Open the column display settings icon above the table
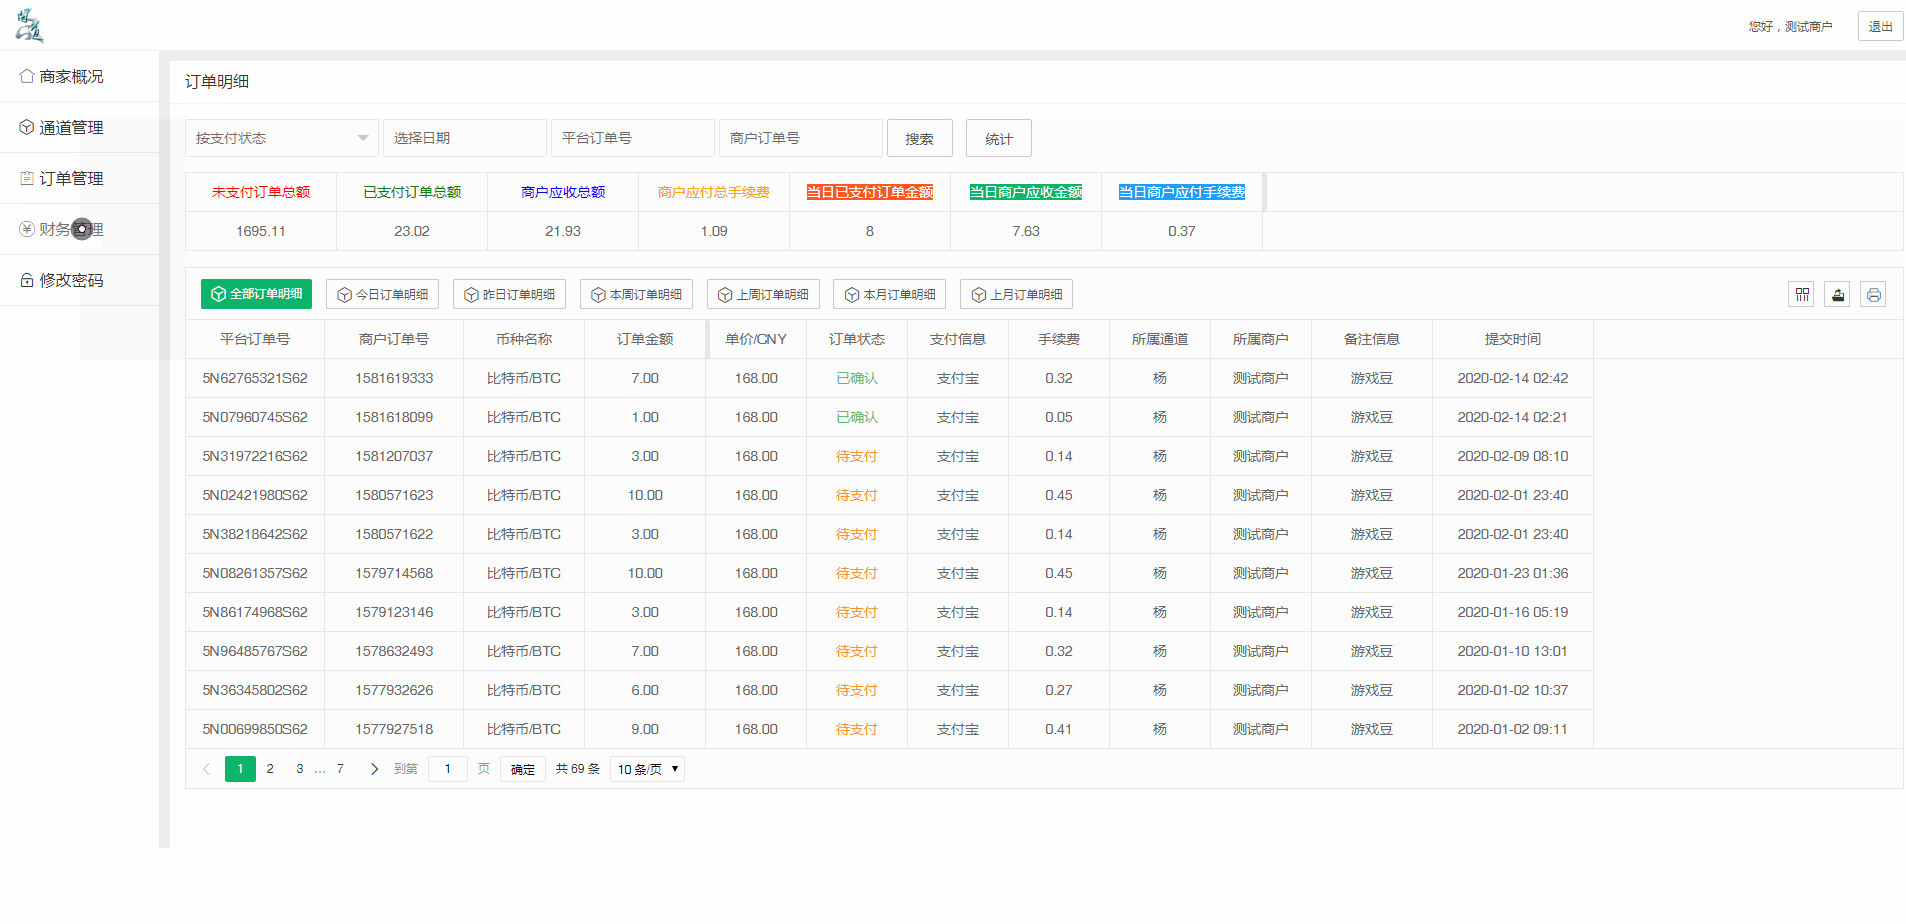The height and width of the screenshot is (924, 1906). (x=1801, y=294)
